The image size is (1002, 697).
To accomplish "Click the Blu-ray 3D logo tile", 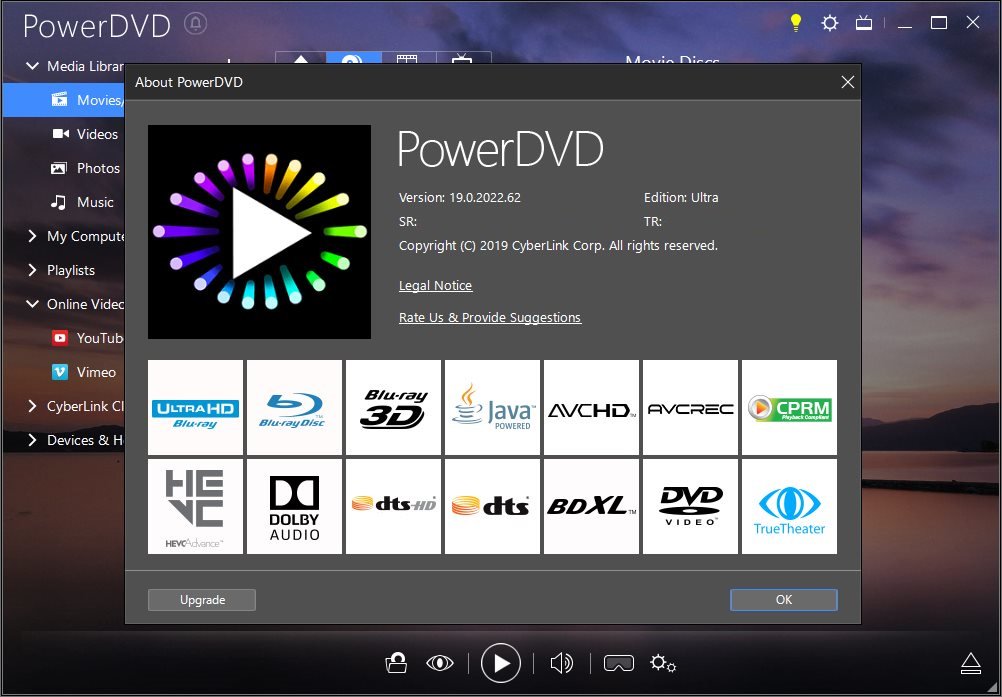I will 394,407.
